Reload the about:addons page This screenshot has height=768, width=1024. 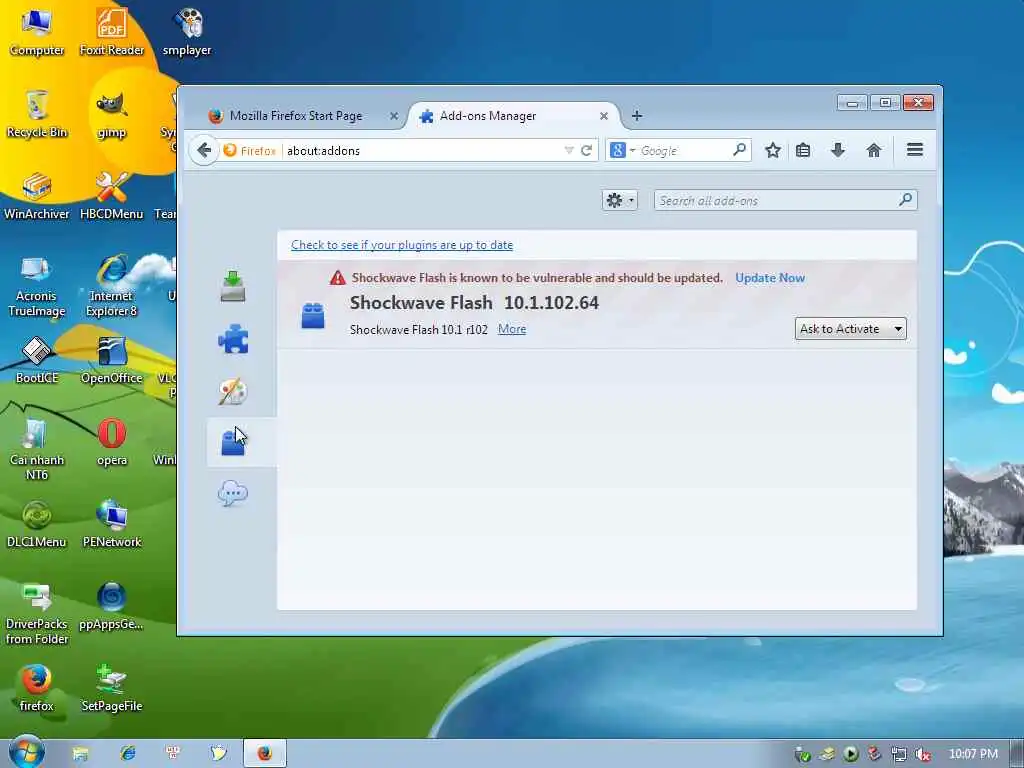586,150
